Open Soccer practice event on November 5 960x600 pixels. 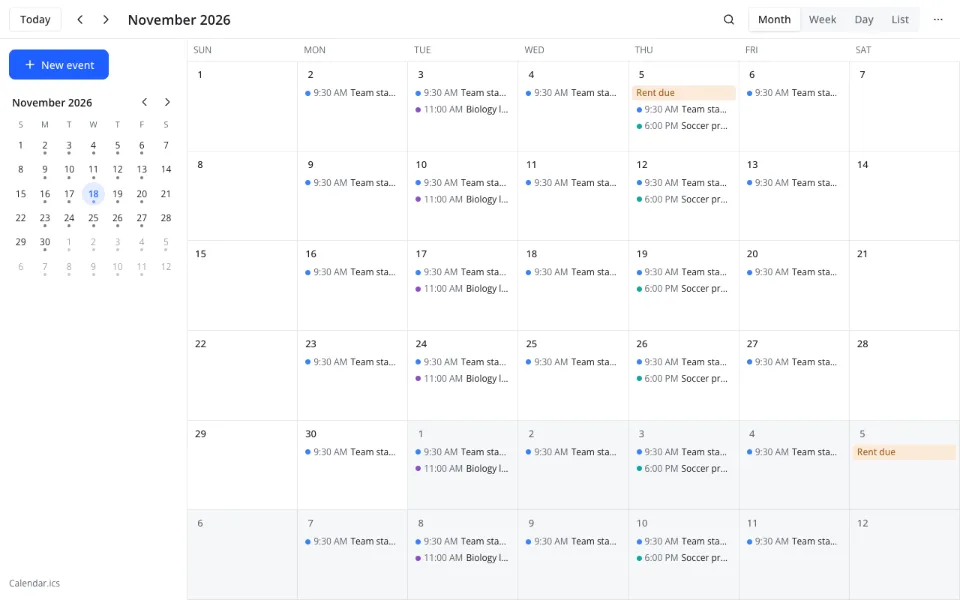click(683, 126)
